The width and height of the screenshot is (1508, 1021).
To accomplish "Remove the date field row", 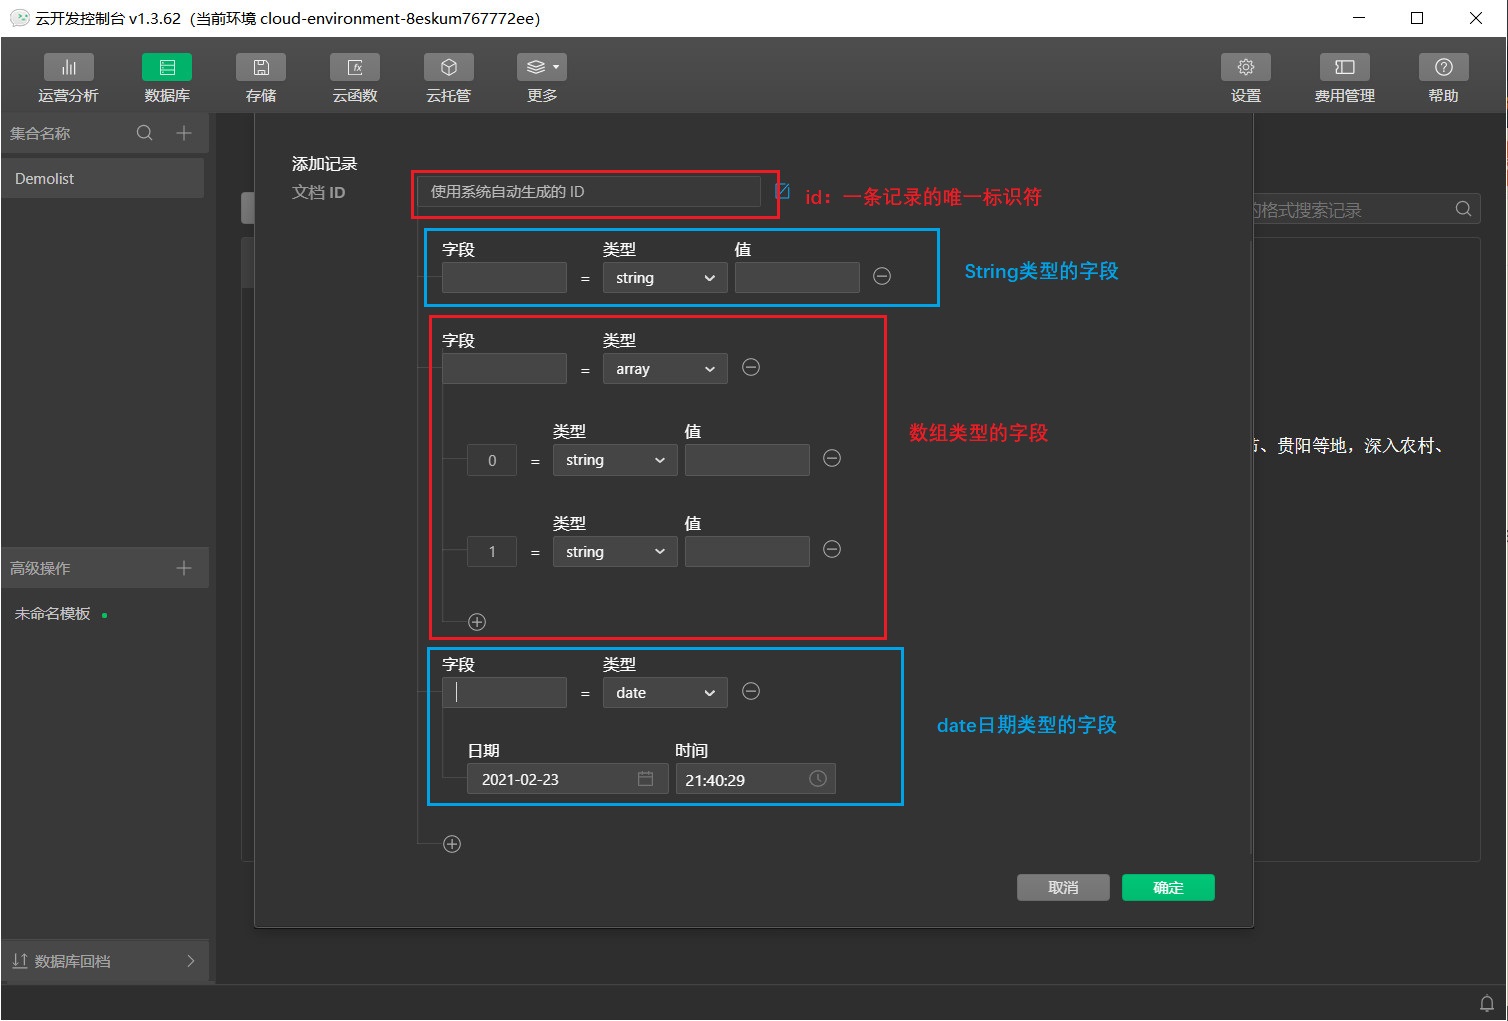I will point(751,691).
